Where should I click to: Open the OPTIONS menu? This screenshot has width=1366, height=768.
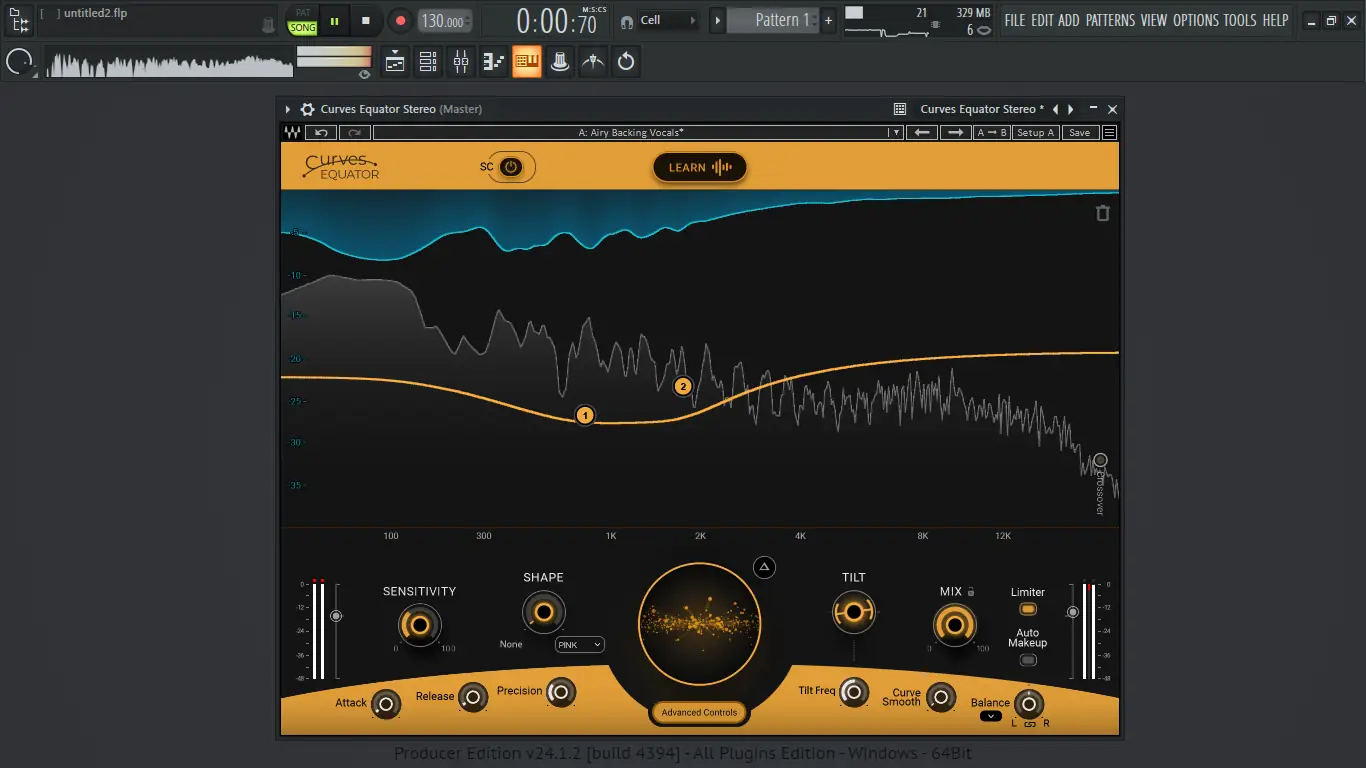click(x=1196, y=20)
